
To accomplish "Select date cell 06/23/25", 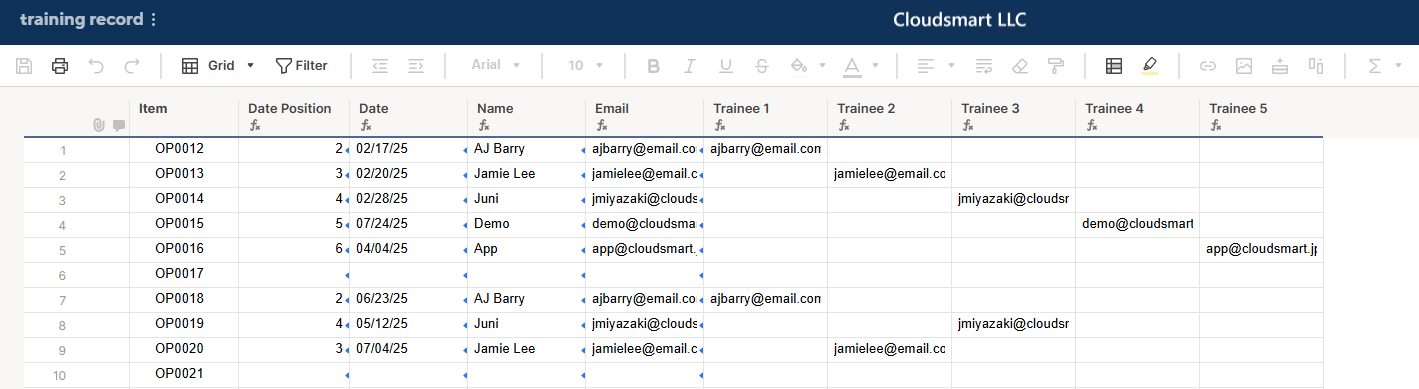I will [x=408, y=299].
